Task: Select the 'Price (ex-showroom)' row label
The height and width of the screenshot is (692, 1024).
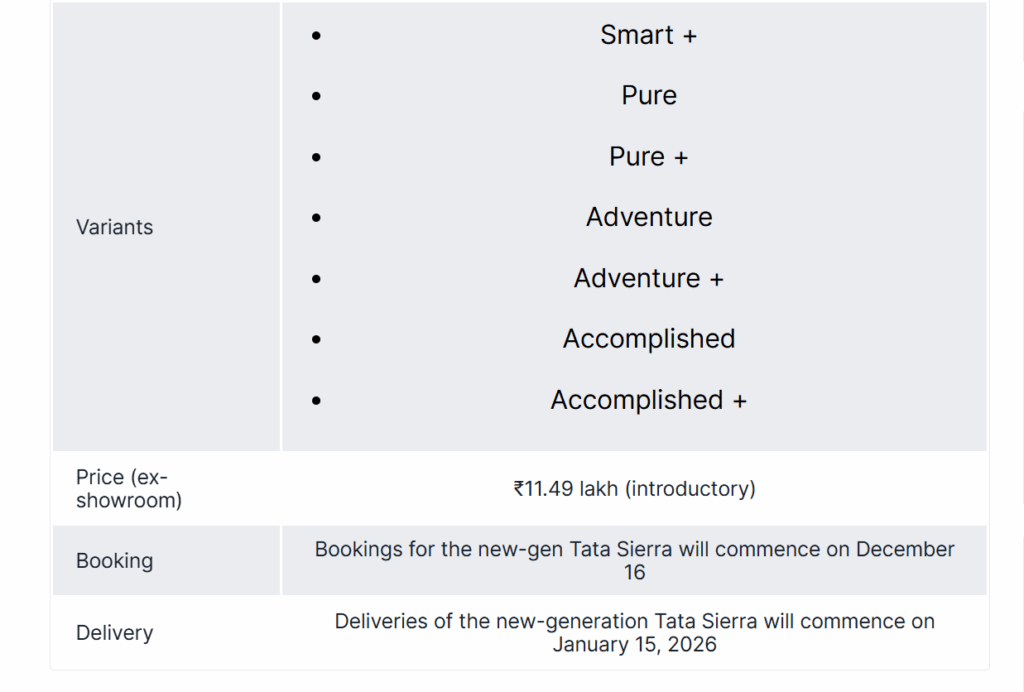Action: coord(129,489)
